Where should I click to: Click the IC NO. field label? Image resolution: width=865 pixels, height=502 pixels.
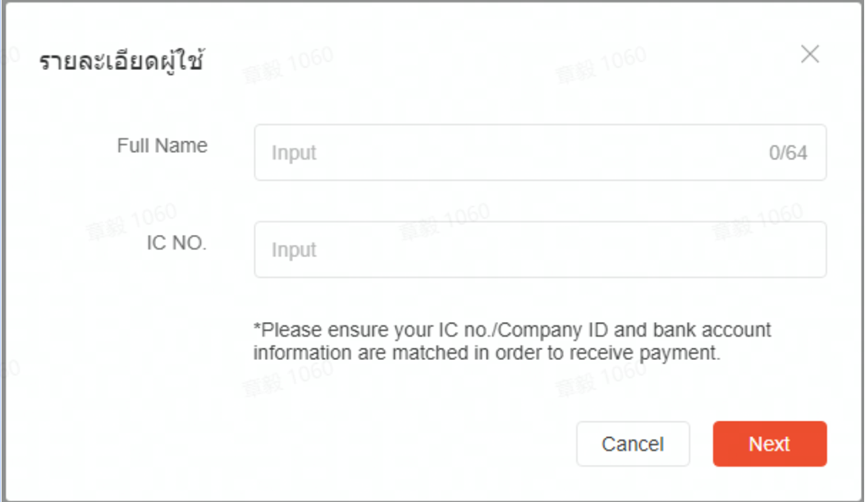(x=176, y=242)
